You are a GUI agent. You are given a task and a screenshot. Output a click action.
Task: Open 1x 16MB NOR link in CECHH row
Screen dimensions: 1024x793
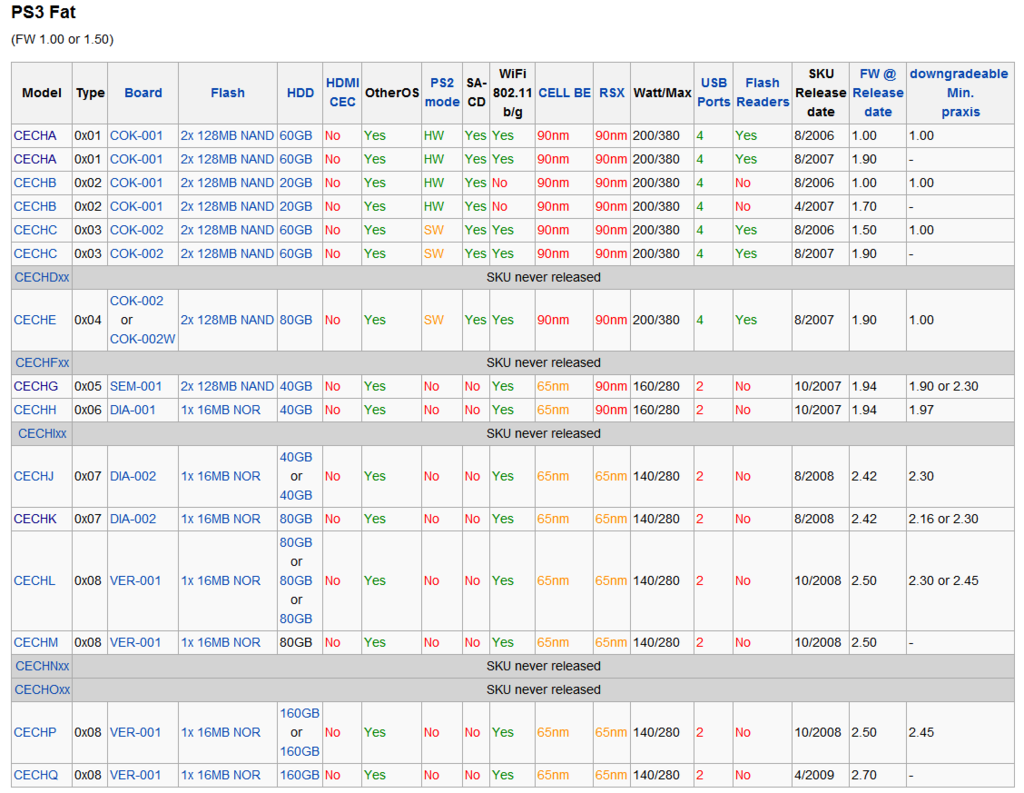(x=221, y=410)
